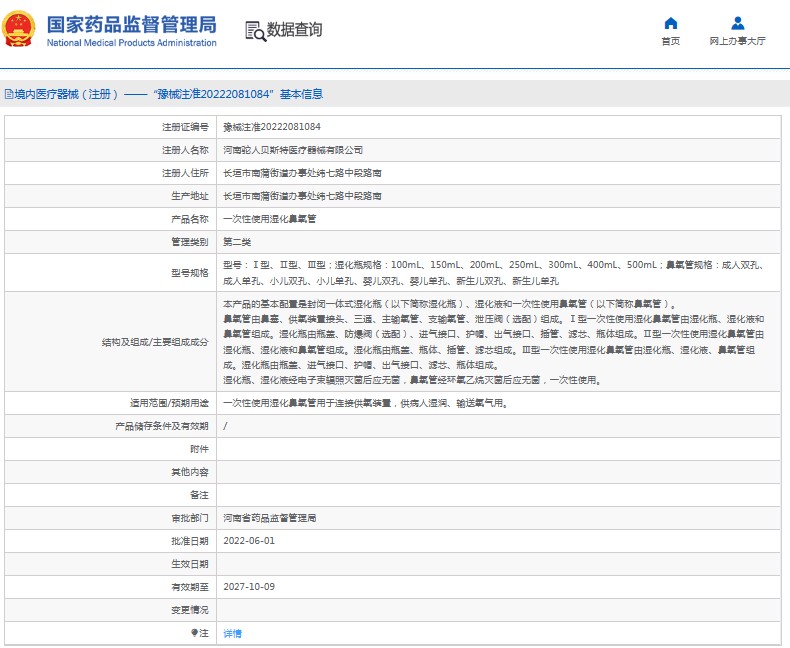Click the approval date 2022-06-01
The height and width of the screenshot is (648, 790).
point(248,541)
